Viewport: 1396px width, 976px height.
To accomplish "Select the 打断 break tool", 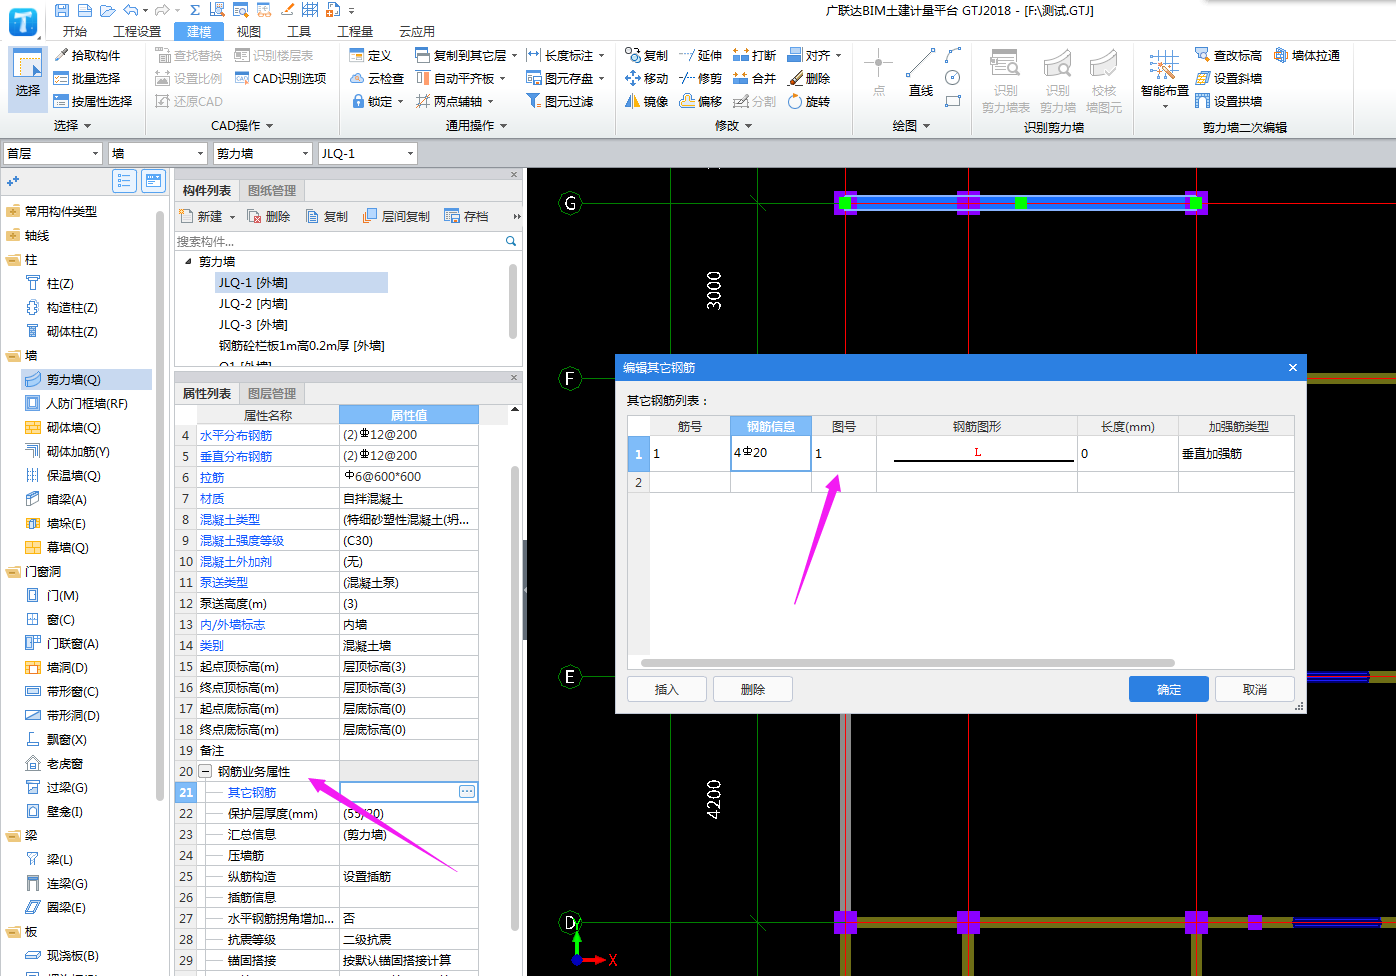I will tap(754, 55).
